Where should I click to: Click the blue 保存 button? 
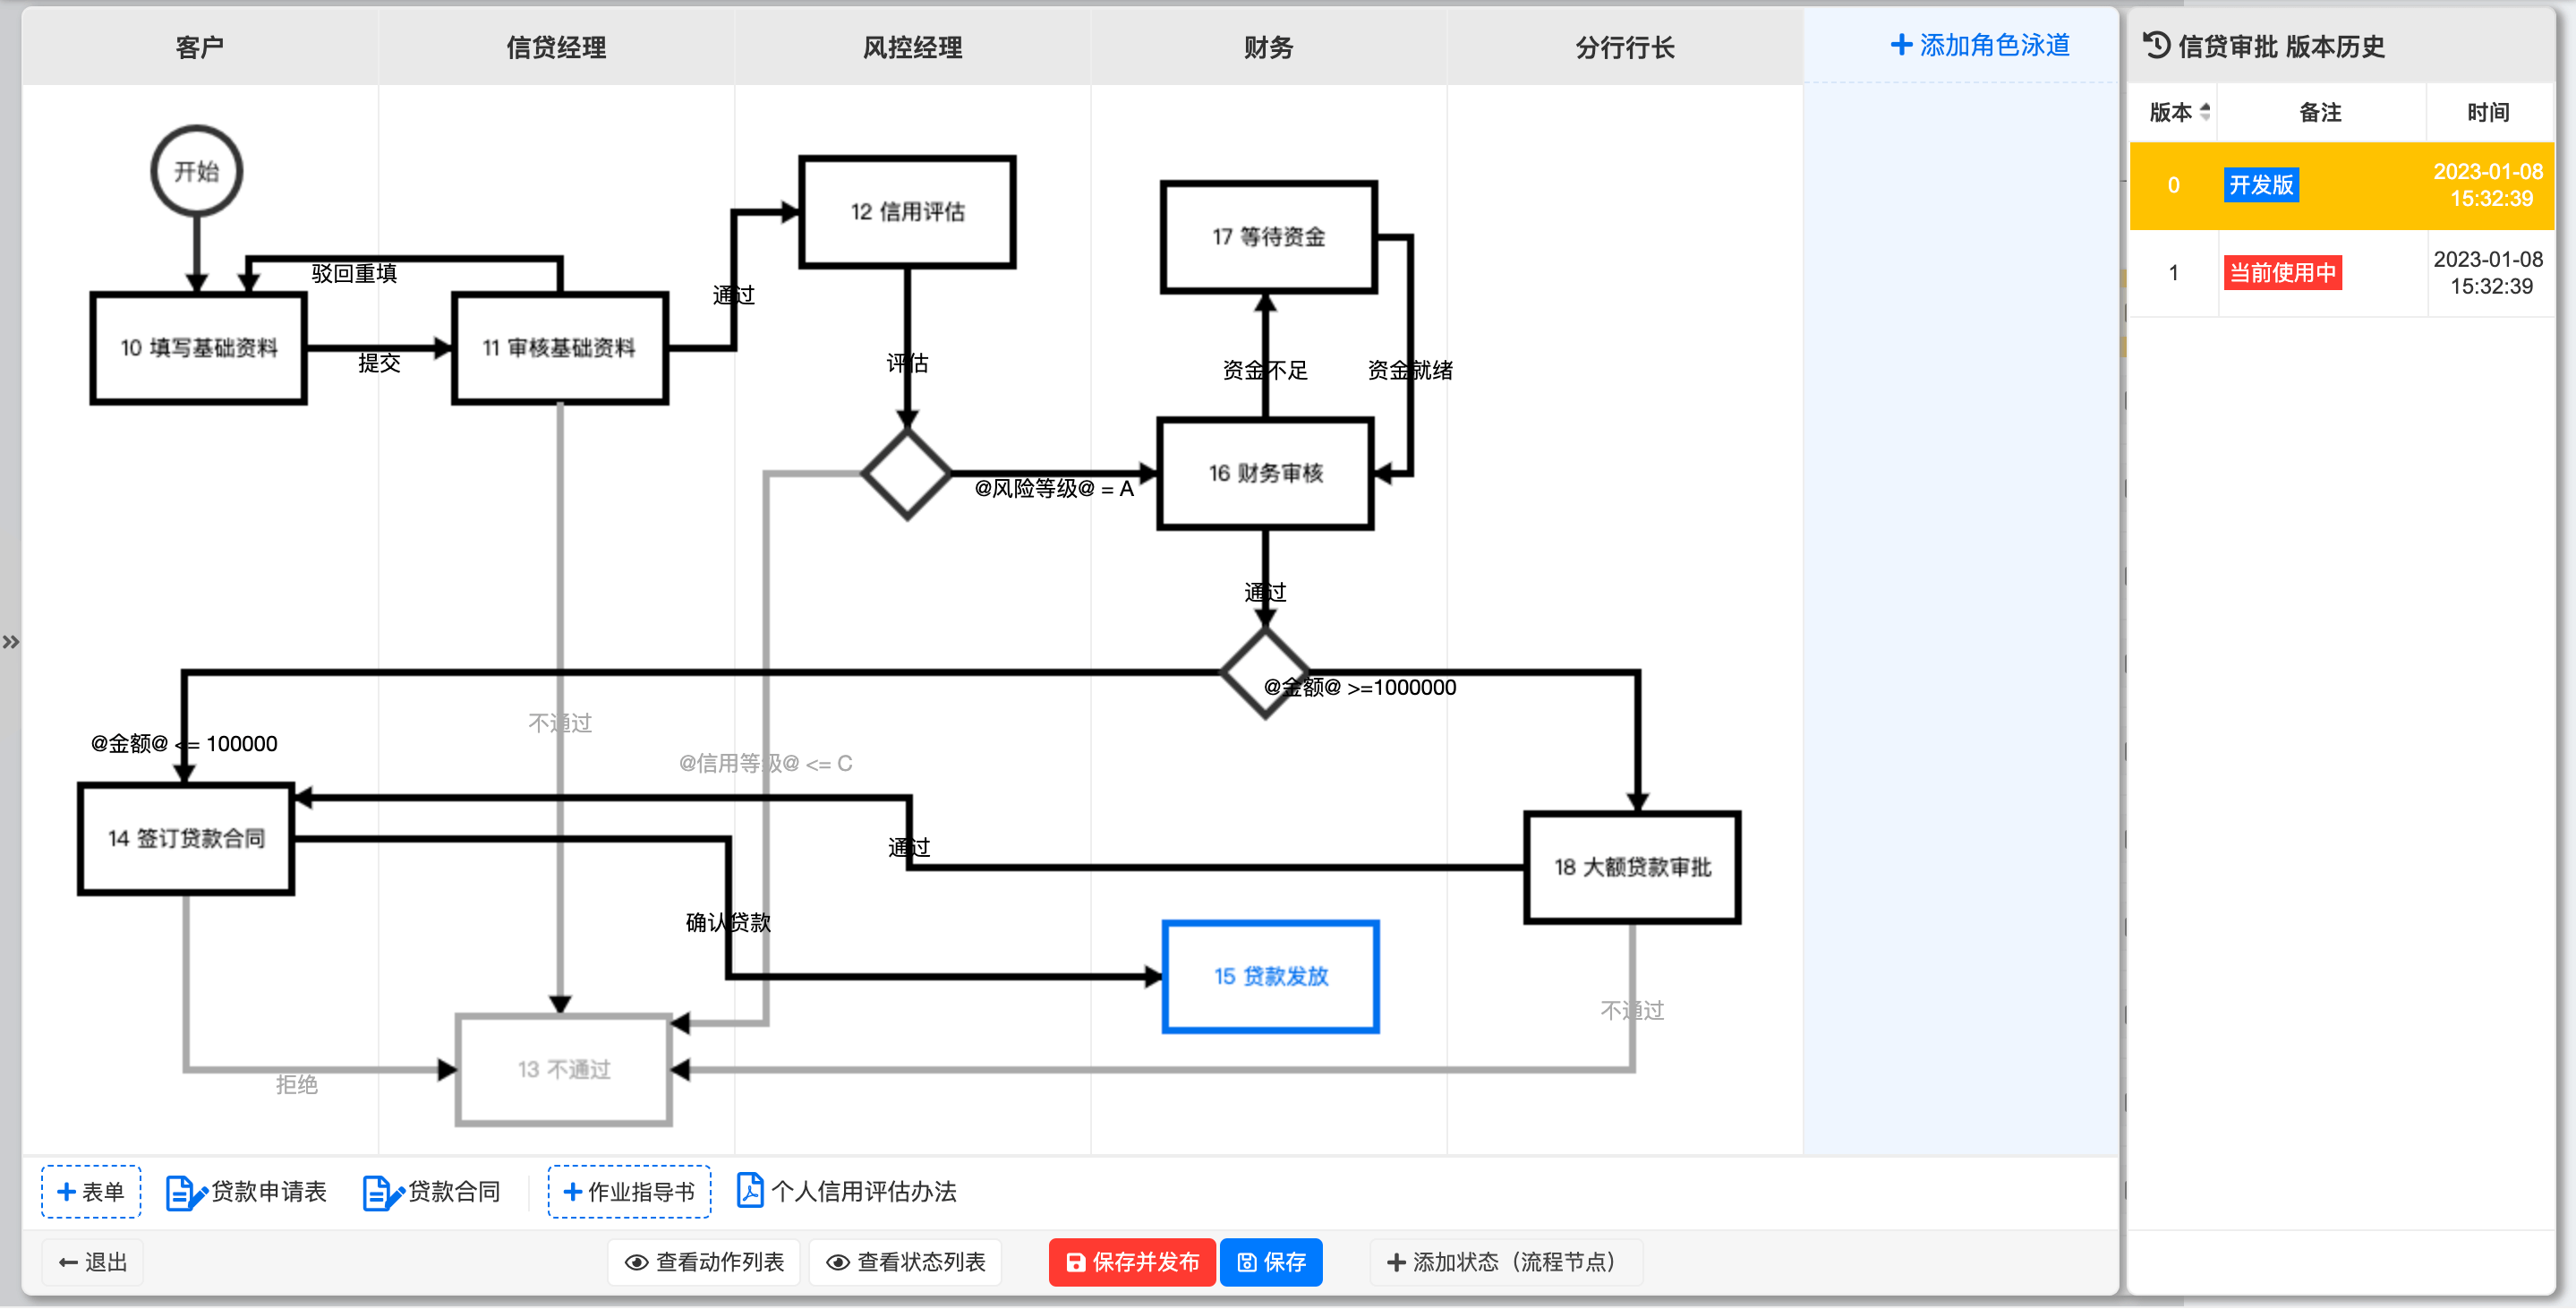[x=1271, y=1262]
